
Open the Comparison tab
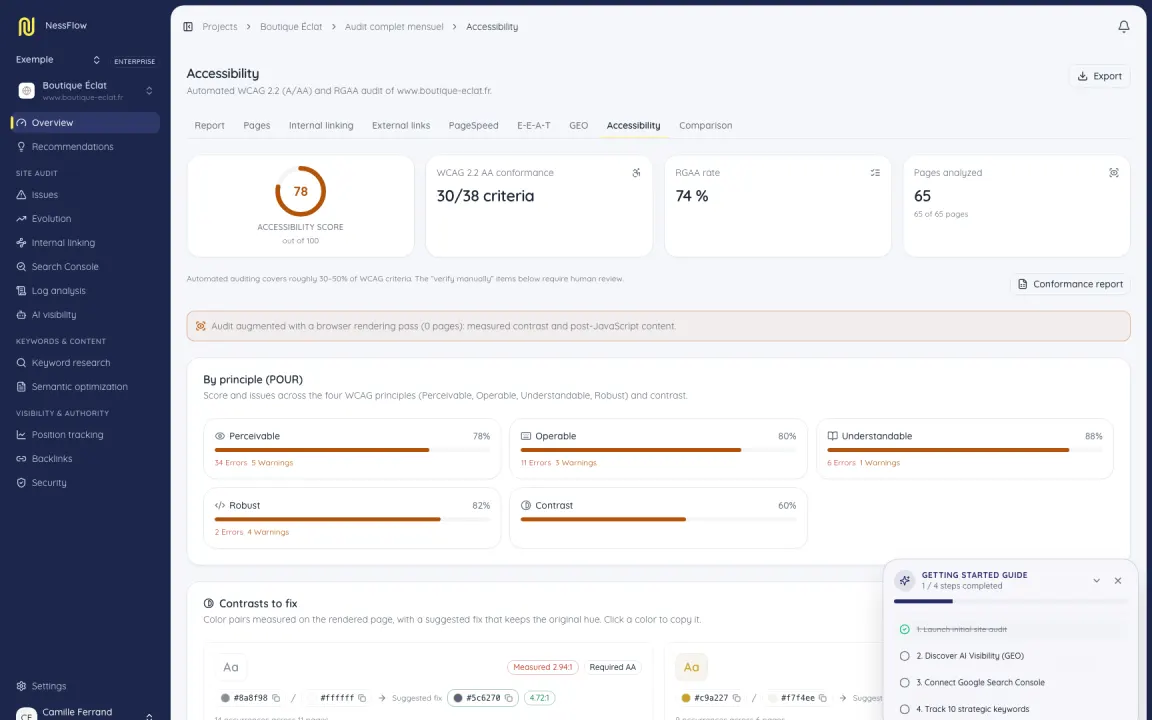coord(705,126)
